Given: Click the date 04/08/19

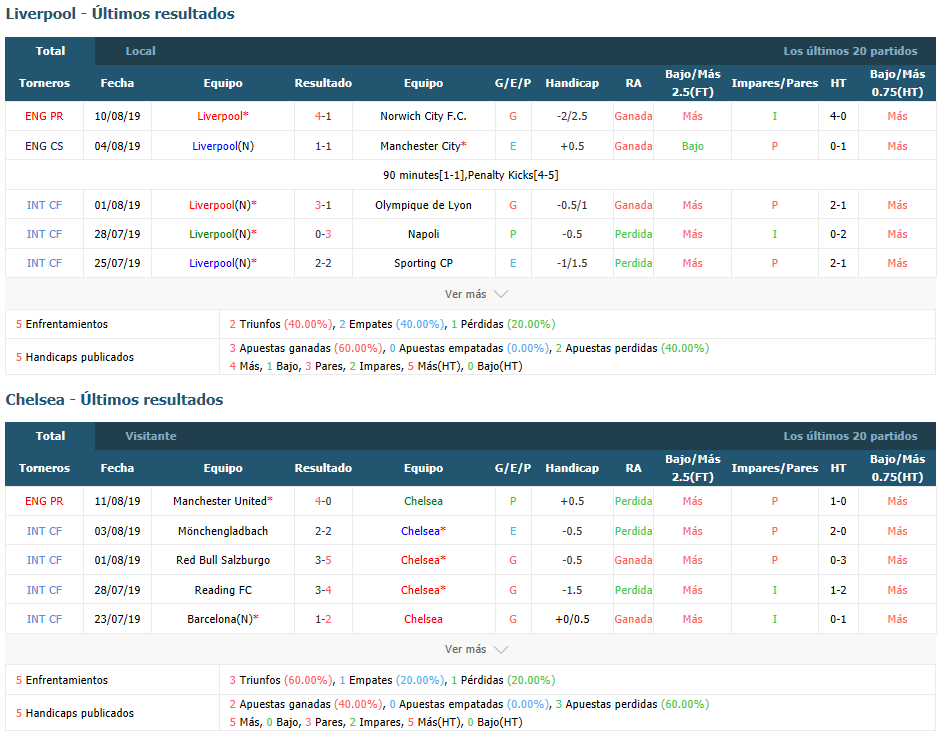Looking at the screenshot, I should [117, 146].
